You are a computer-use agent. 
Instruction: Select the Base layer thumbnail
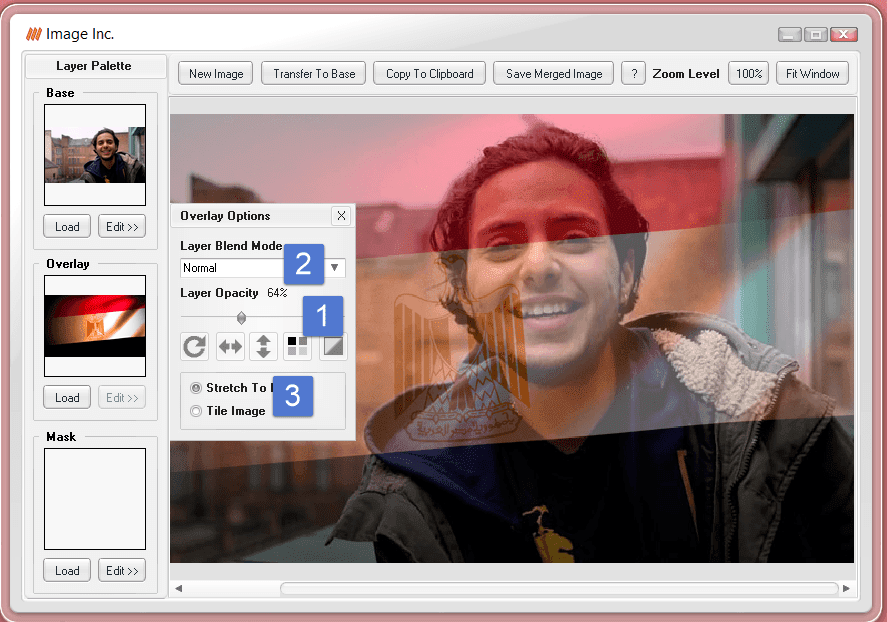coord(95,155)
